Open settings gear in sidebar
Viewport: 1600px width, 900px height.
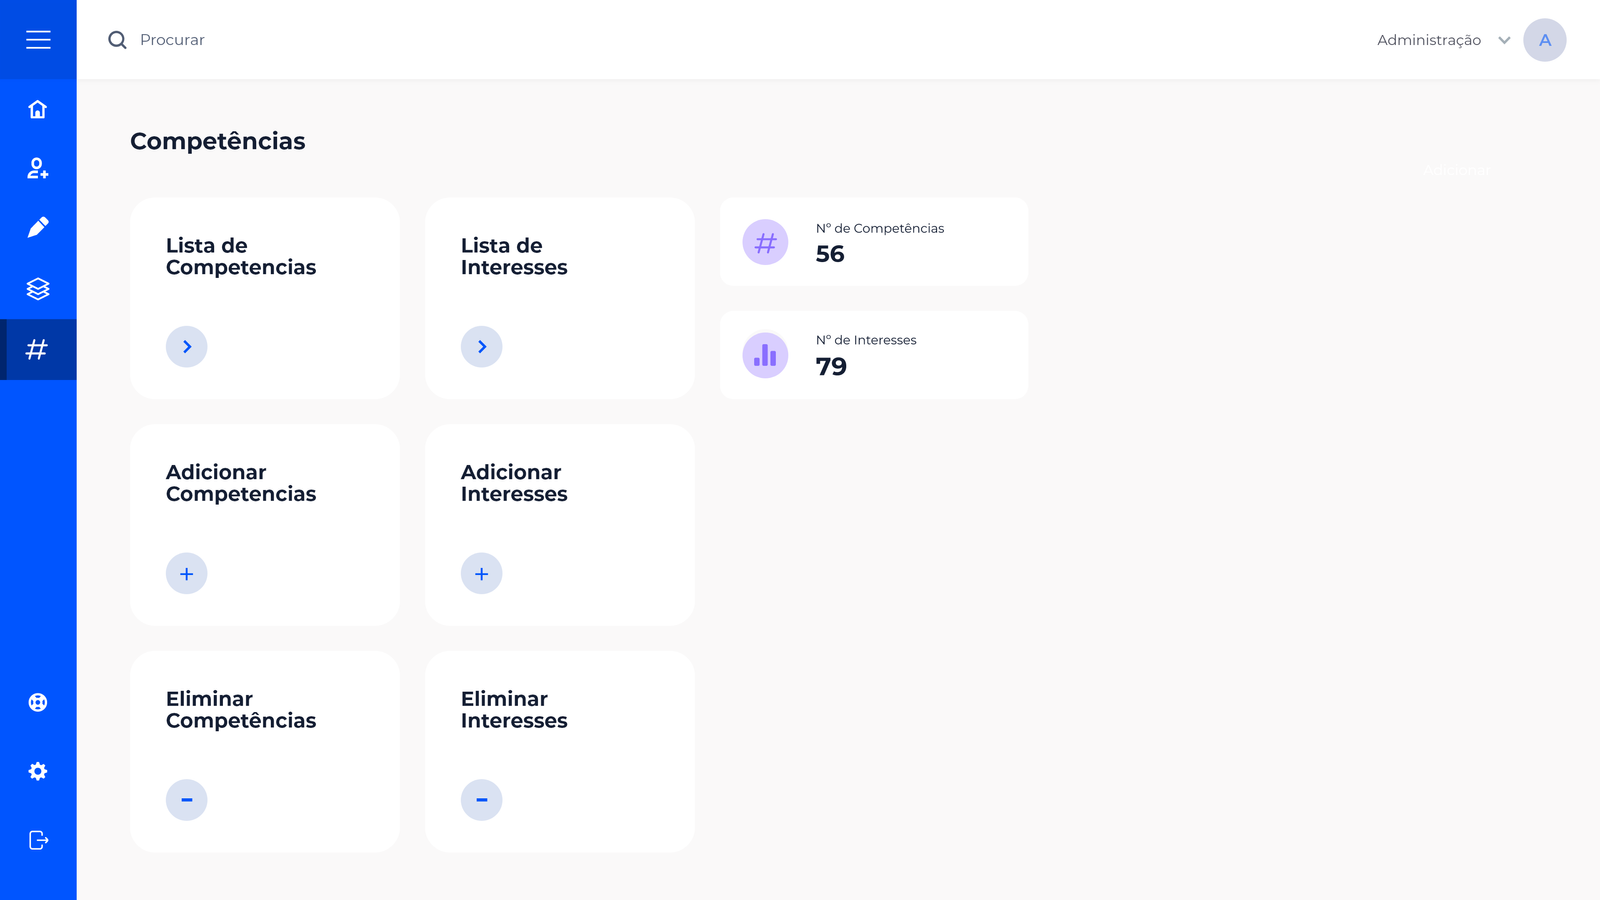[x=38, y=771]
